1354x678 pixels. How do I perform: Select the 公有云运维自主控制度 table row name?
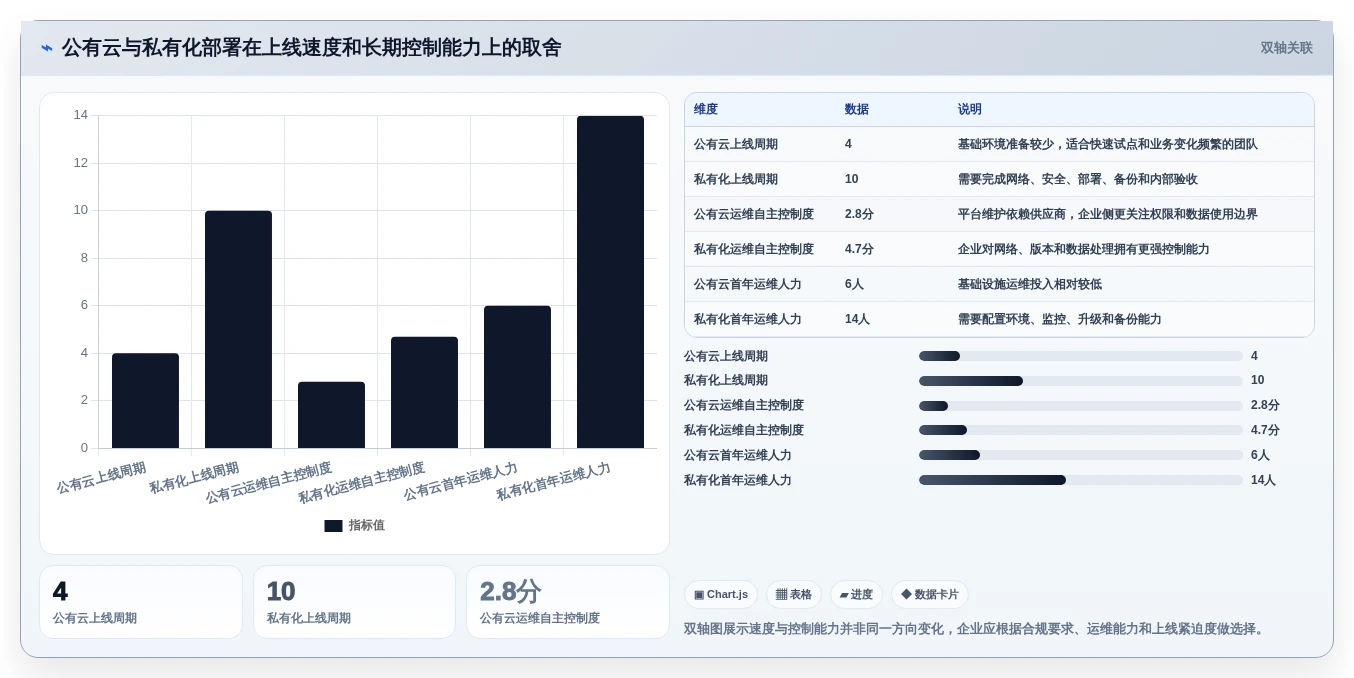(x=754, y=215)
